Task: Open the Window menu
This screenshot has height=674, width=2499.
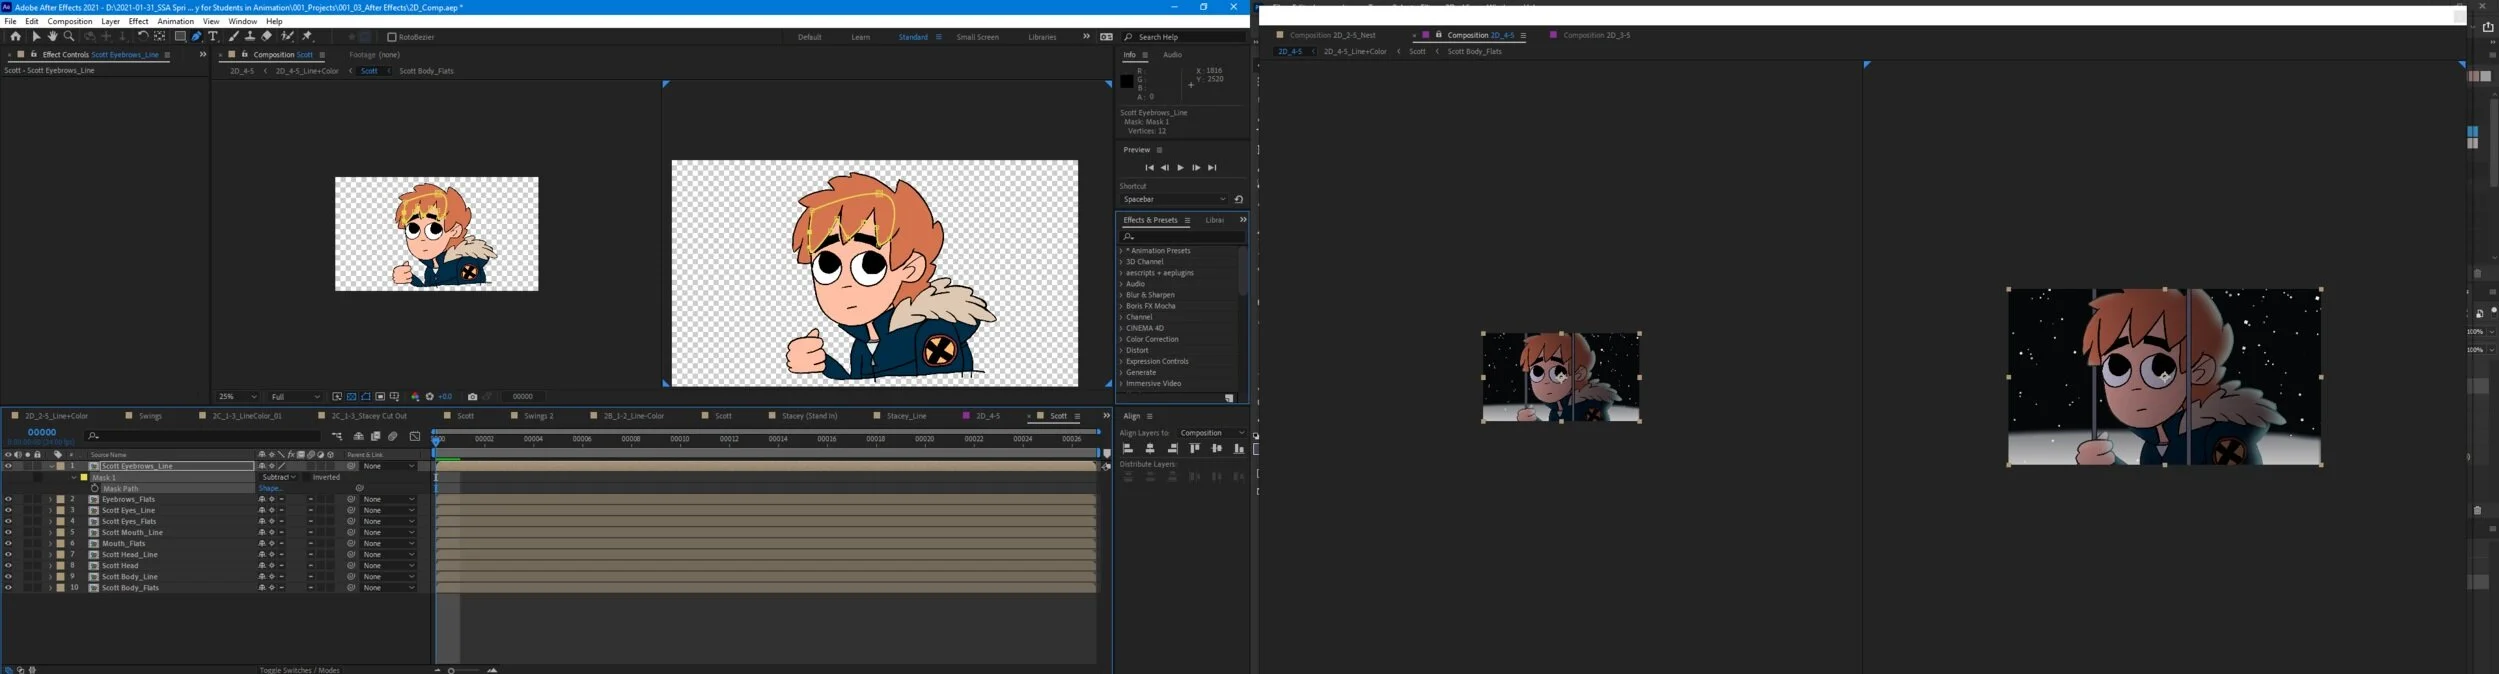Action: pyautogui.click(x=242, y=21)
